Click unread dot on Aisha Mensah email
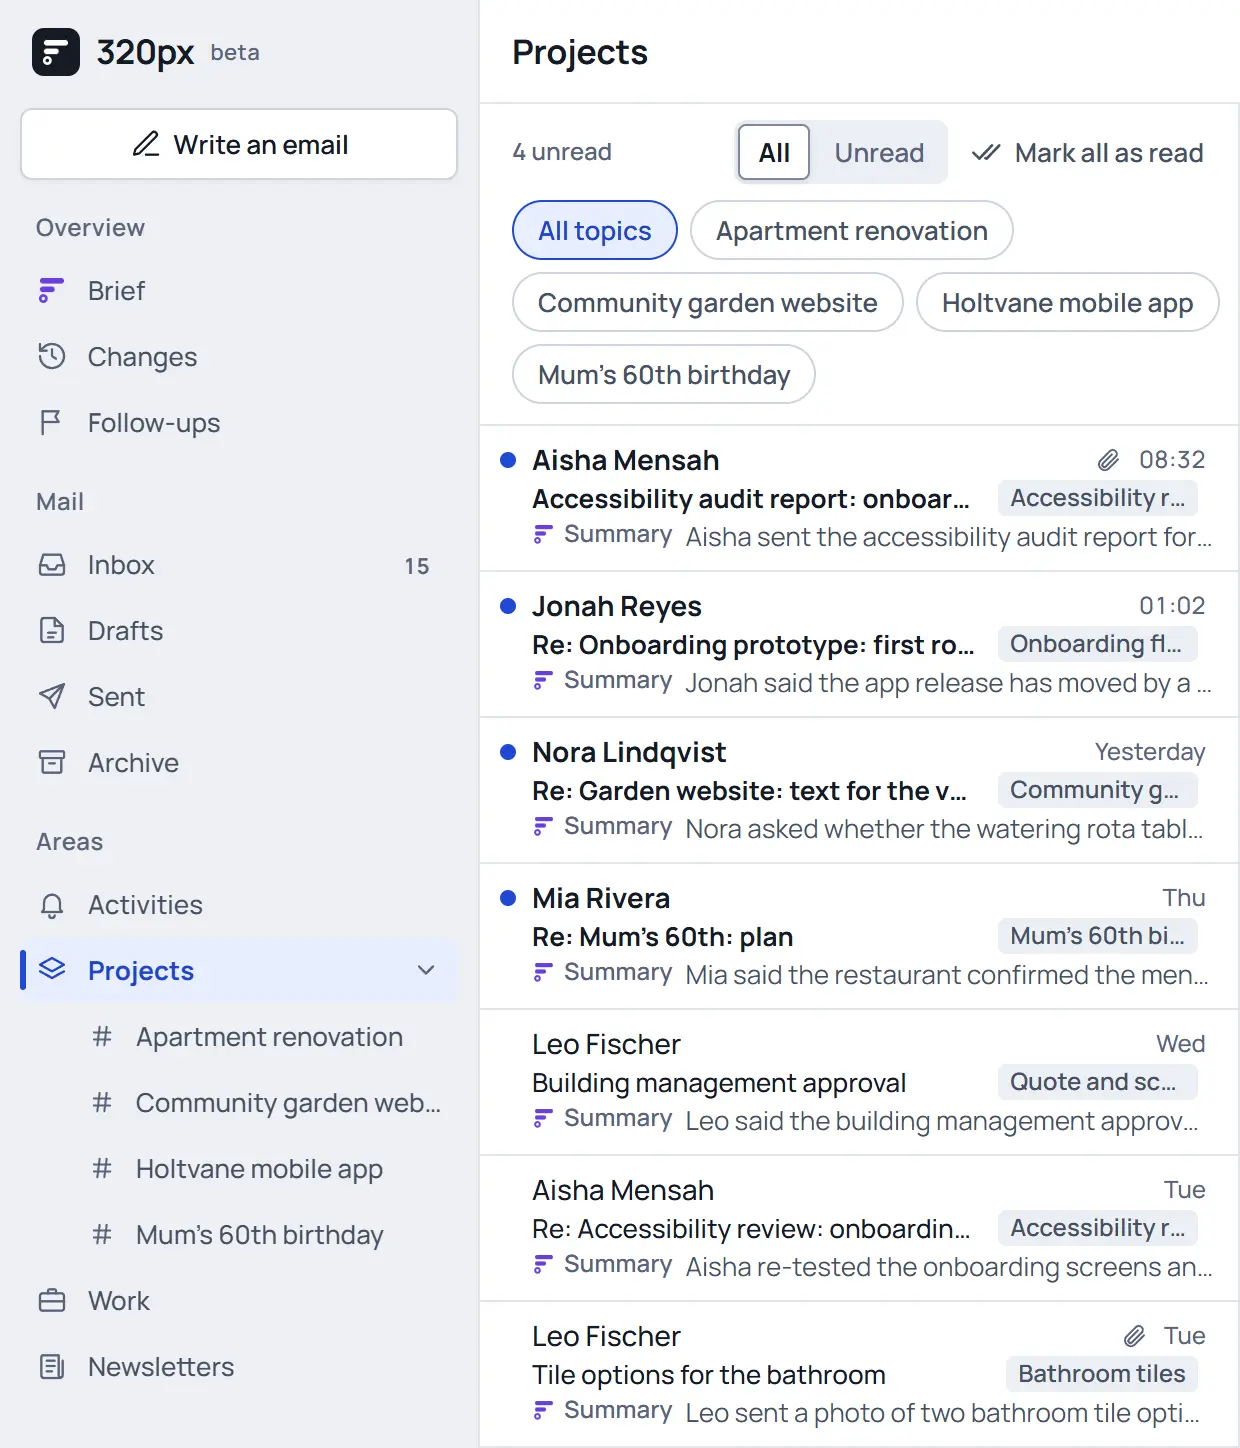 coord(508,460)
